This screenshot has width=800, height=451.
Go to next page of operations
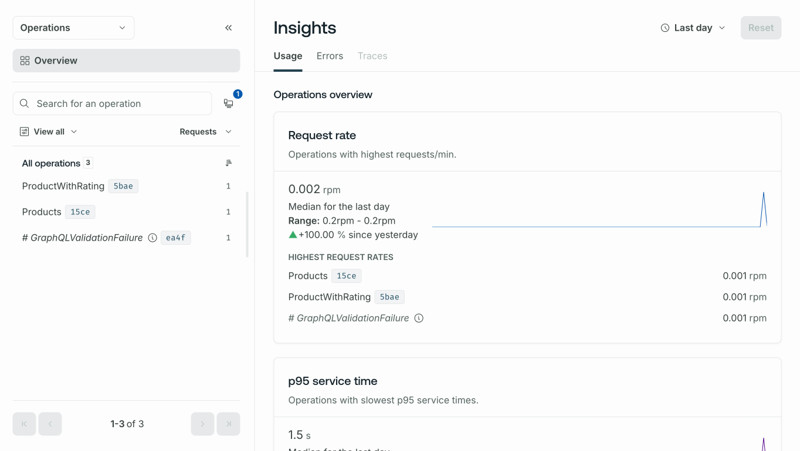pos(203,424)
